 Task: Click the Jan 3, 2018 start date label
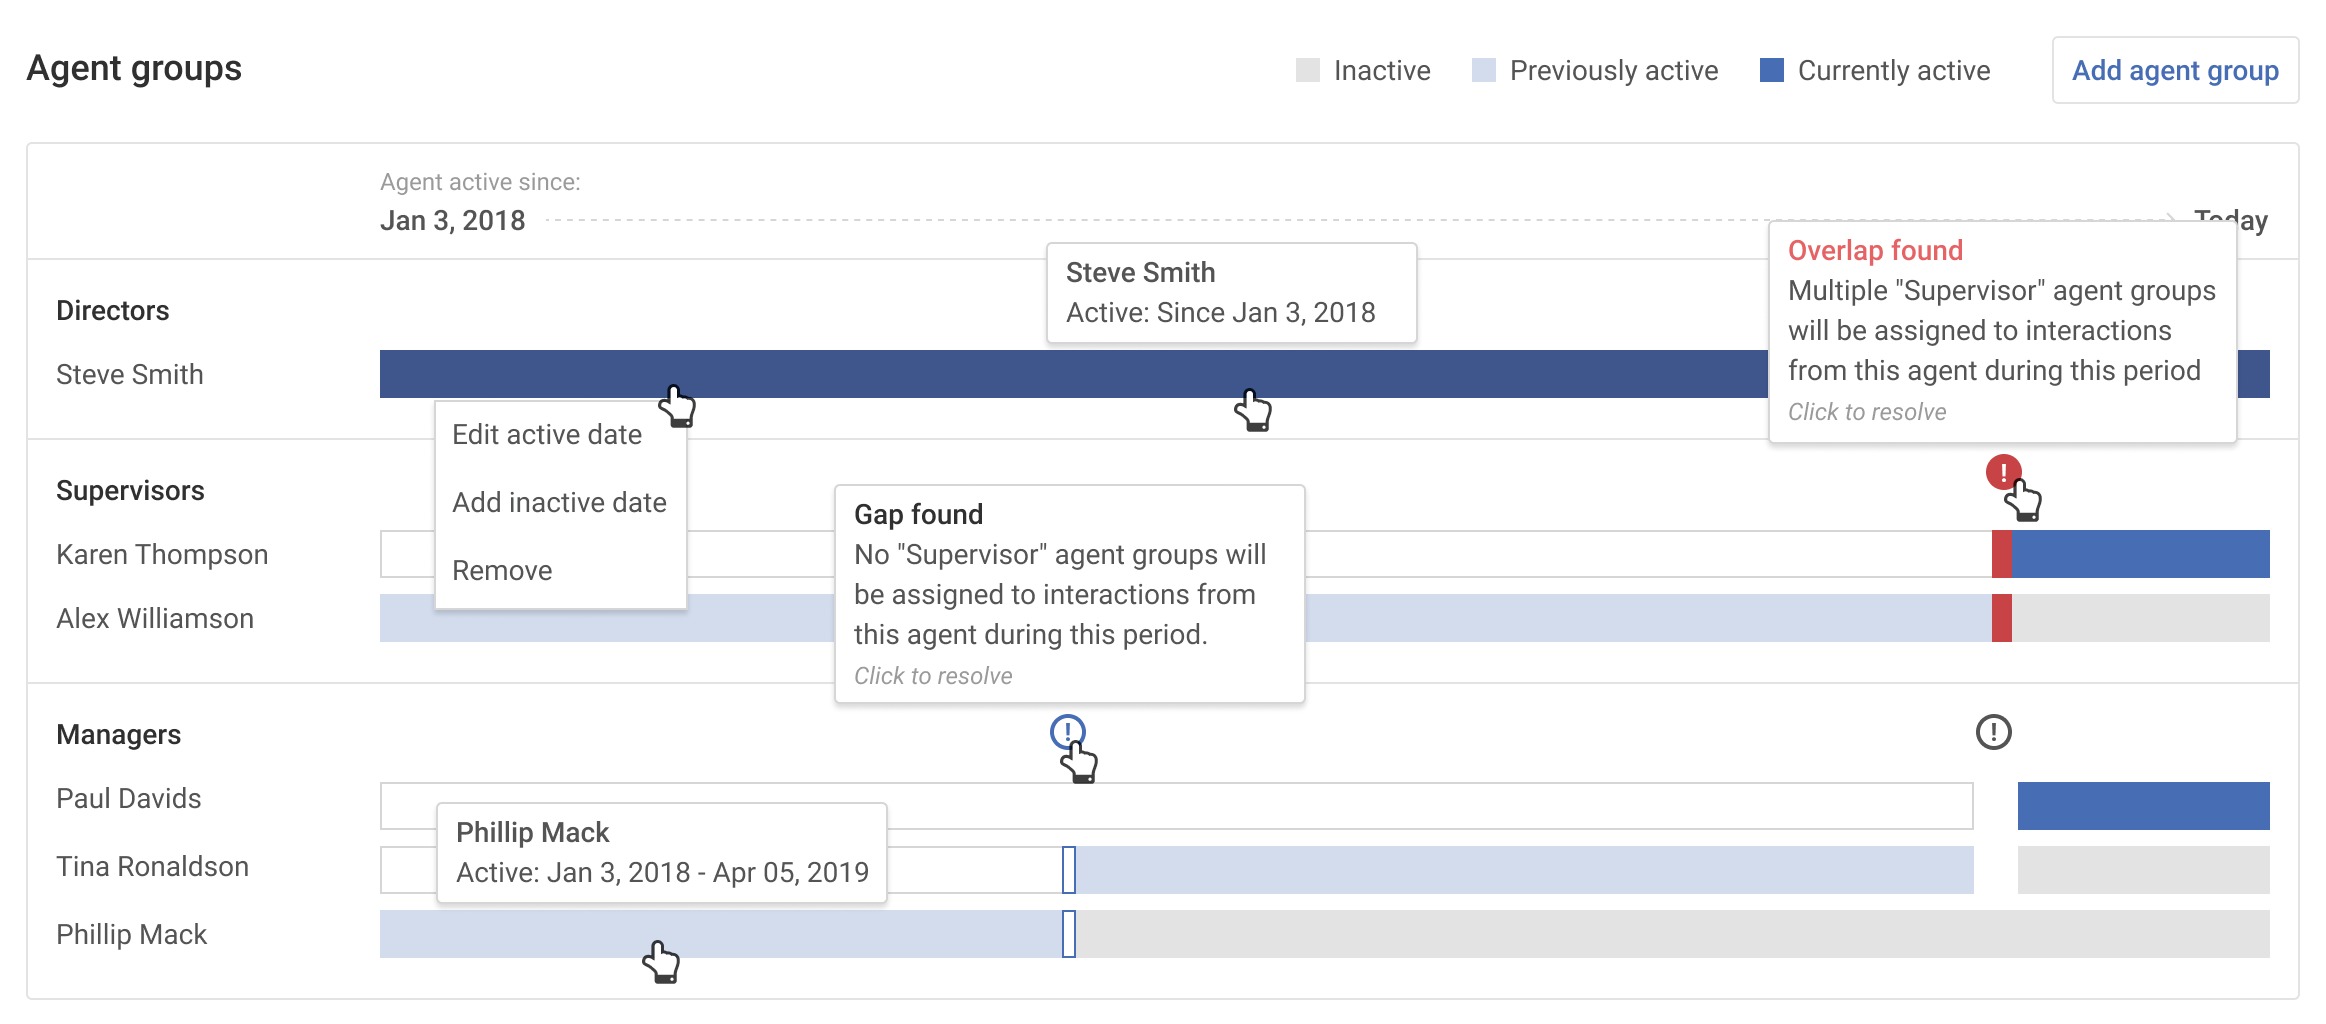[x=452, y=220]
